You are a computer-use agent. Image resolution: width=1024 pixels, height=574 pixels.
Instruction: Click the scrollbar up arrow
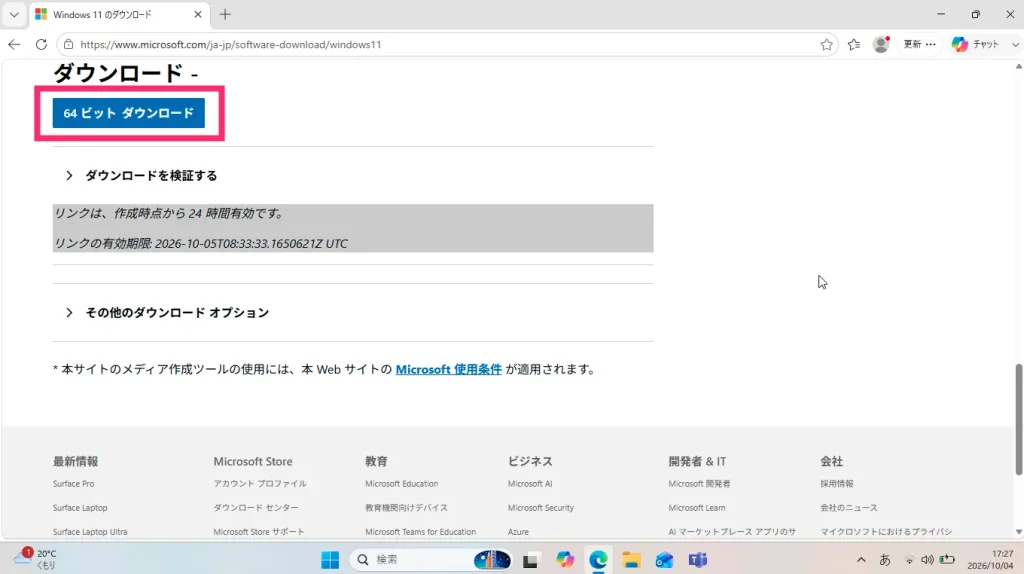1018,67
